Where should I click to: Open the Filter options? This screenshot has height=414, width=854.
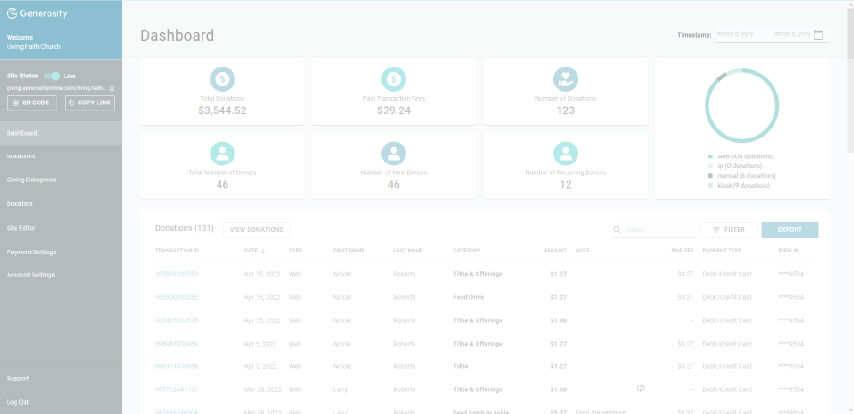(x=728, y=229)
